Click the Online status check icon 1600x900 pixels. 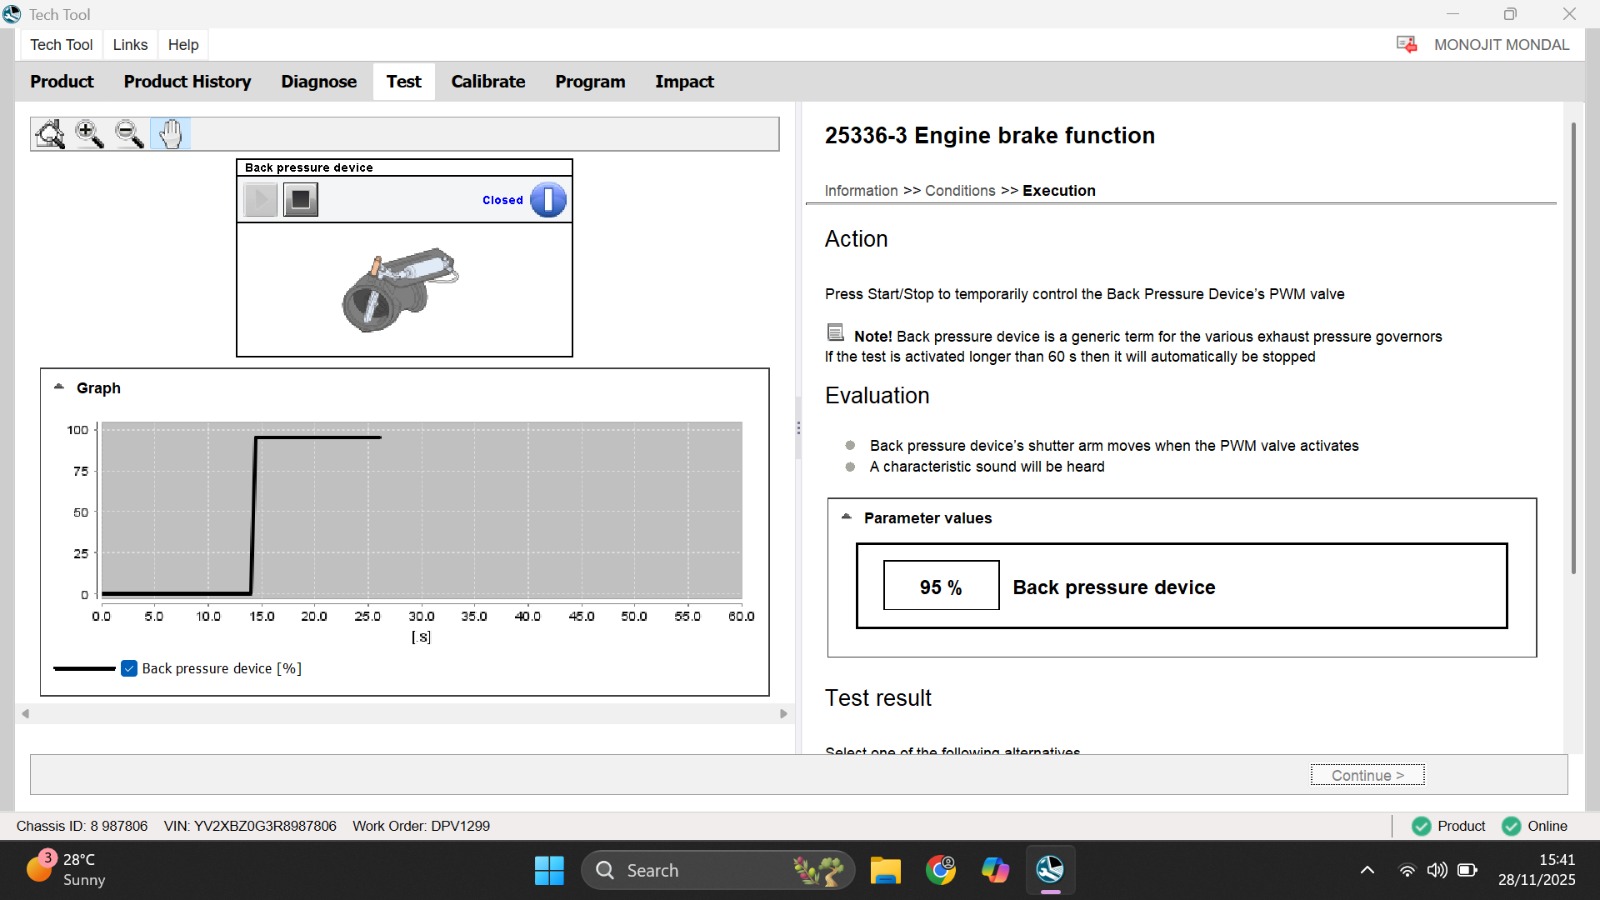coord(1511,826)
